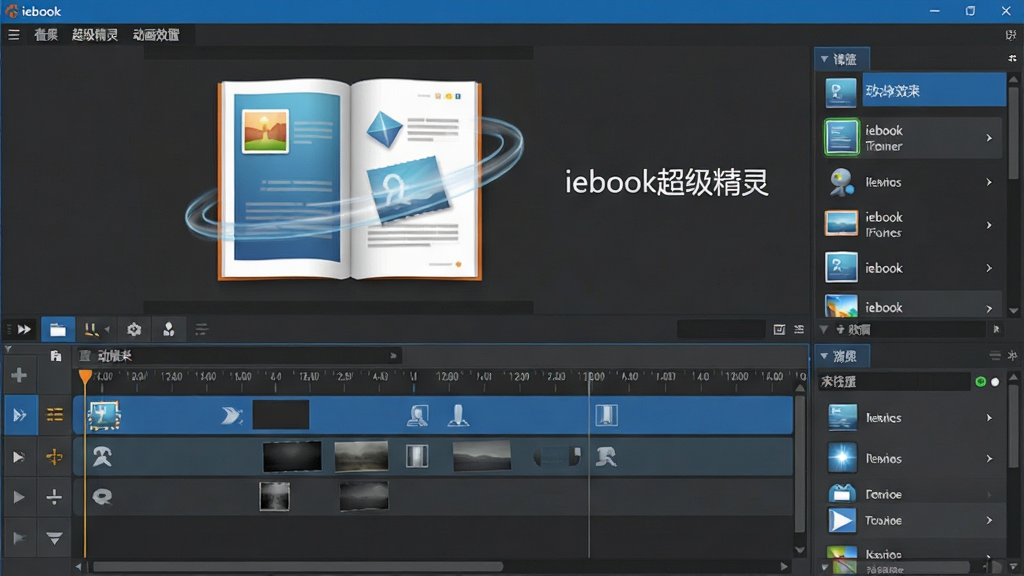Click the orange playhead marker on ruler

85,377
